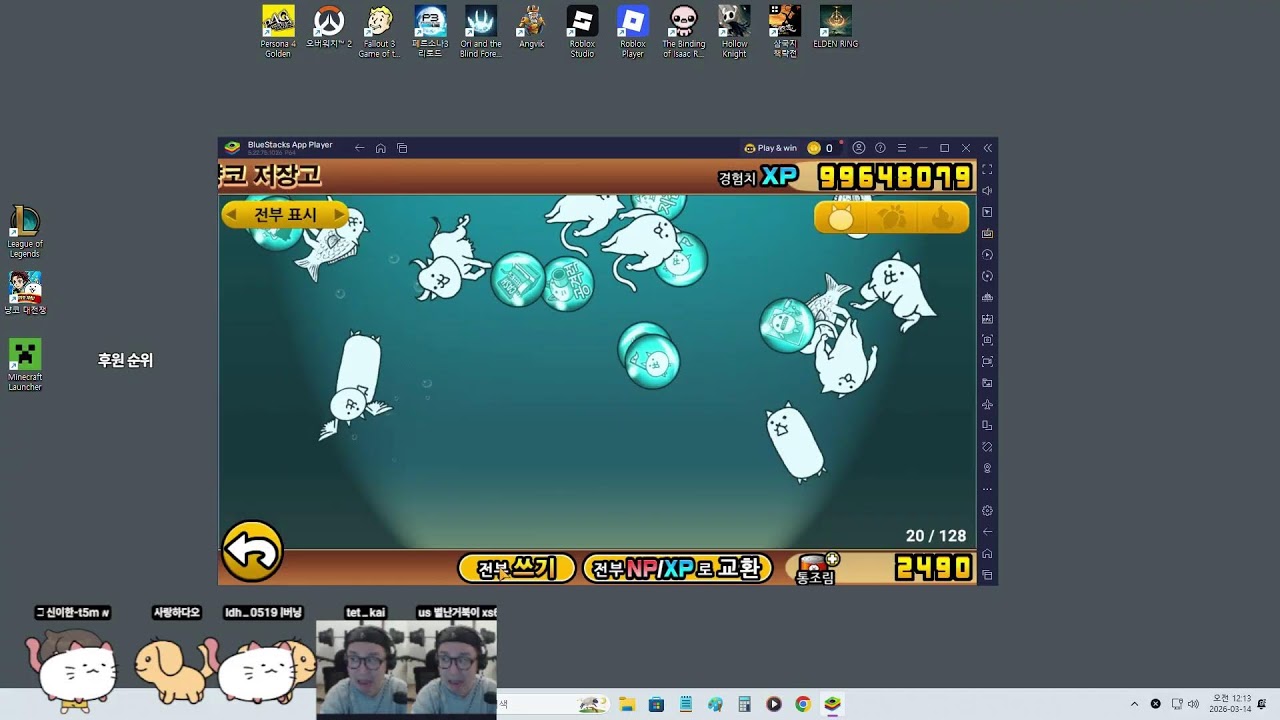Screen dimensions: 1280x720
Task: Open the BlueStacks sidebar settings gear
Action: coord(987,510)
